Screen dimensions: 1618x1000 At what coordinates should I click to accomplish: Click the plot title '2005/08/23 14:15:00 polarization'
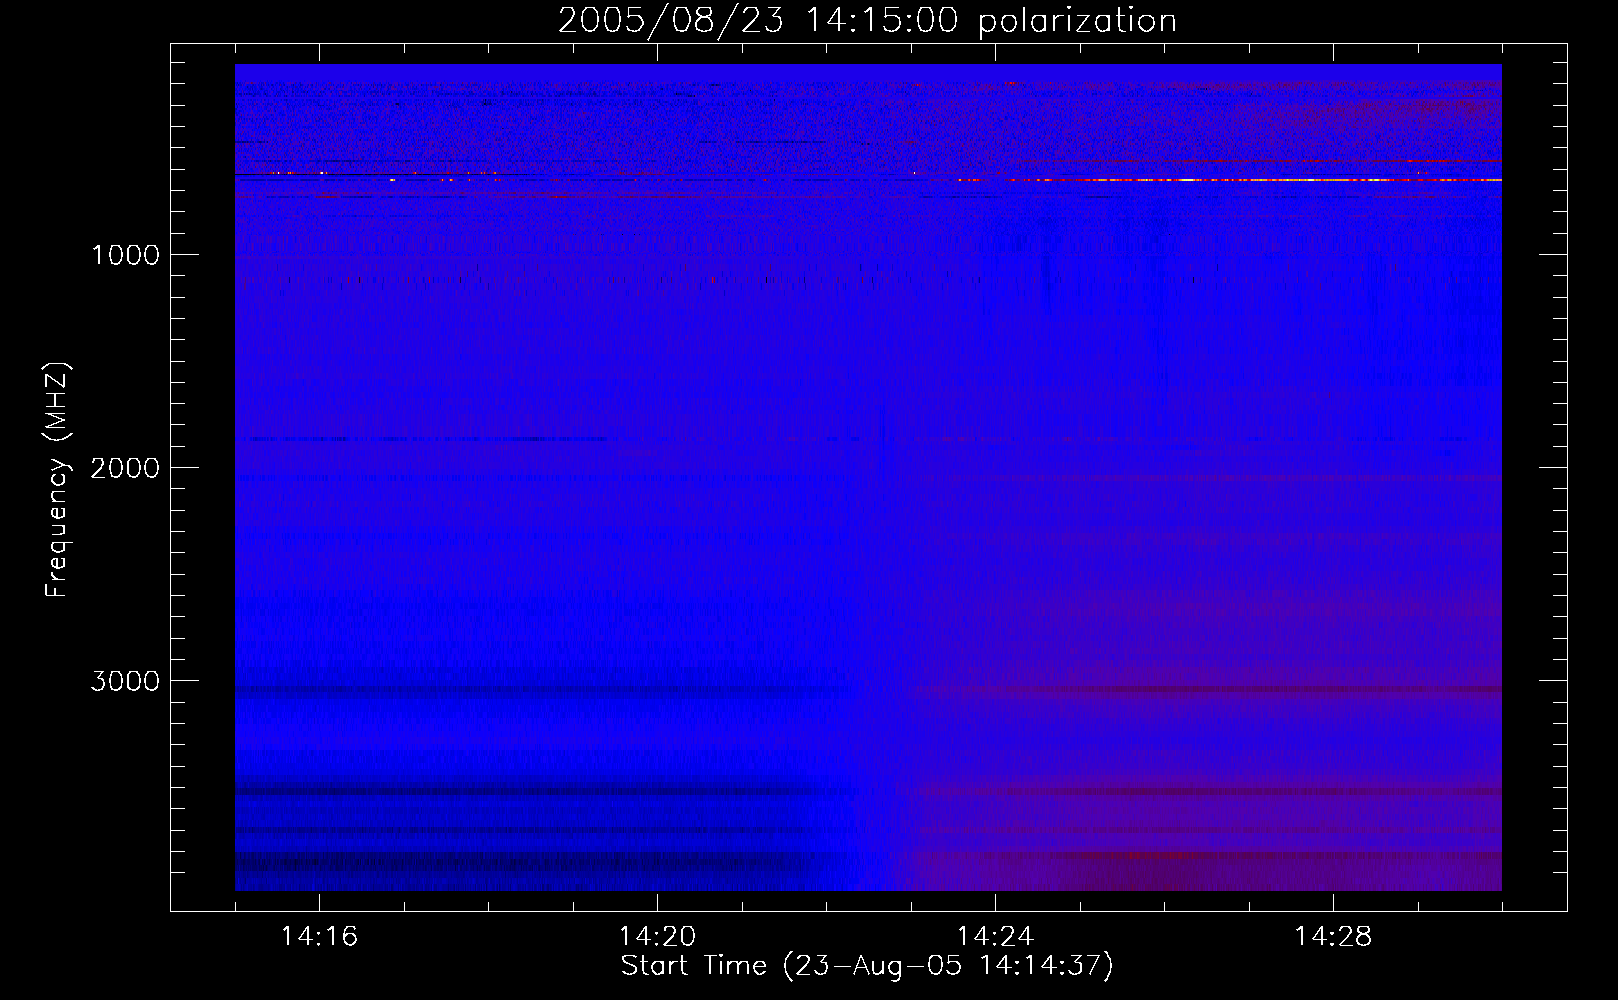point(867,21)
